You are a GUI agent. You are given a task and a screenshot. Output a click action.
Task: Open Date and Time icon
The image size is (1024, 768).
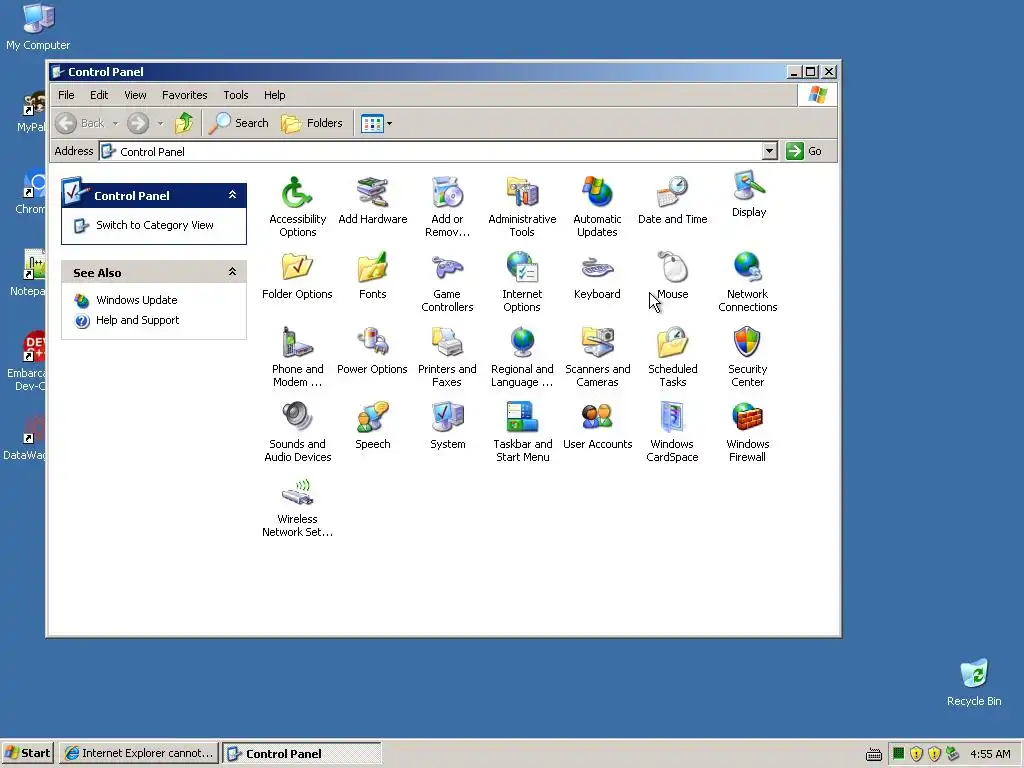(x=673, y=200)
